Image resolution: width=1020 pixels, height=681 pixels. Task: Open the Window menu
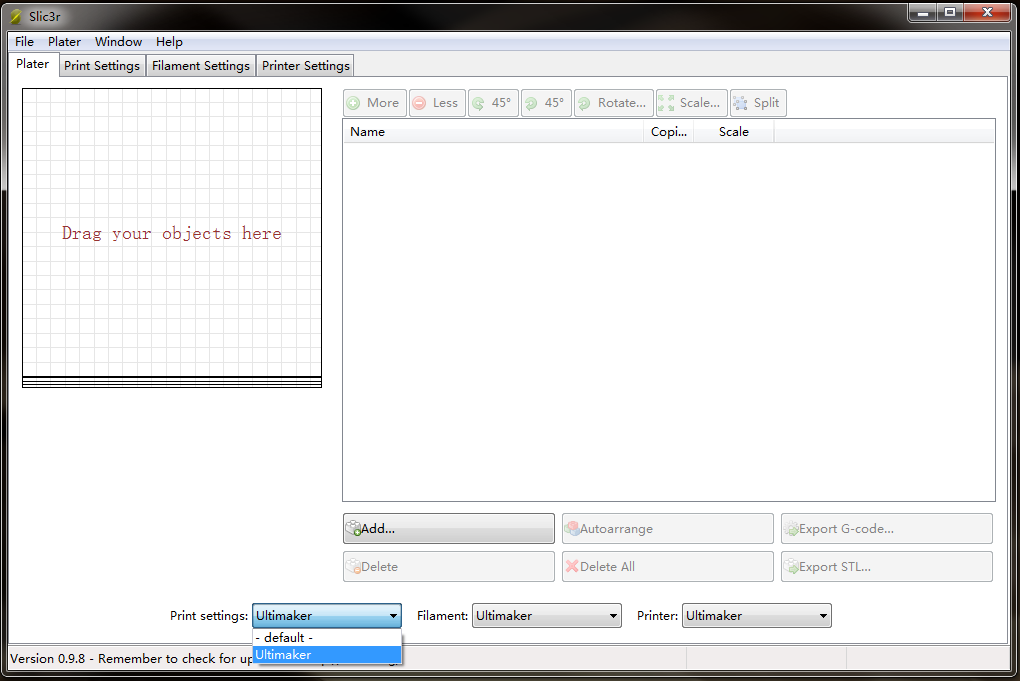click(118, 42)
